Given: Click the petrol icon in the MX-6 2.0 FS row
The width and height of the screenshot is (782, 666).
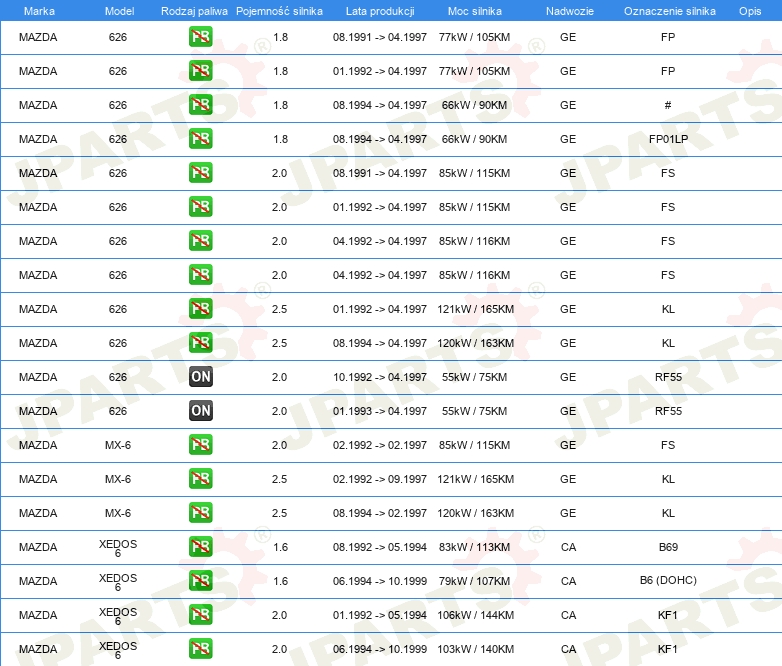Looking at the screenshot, I should tap(200, 444).
